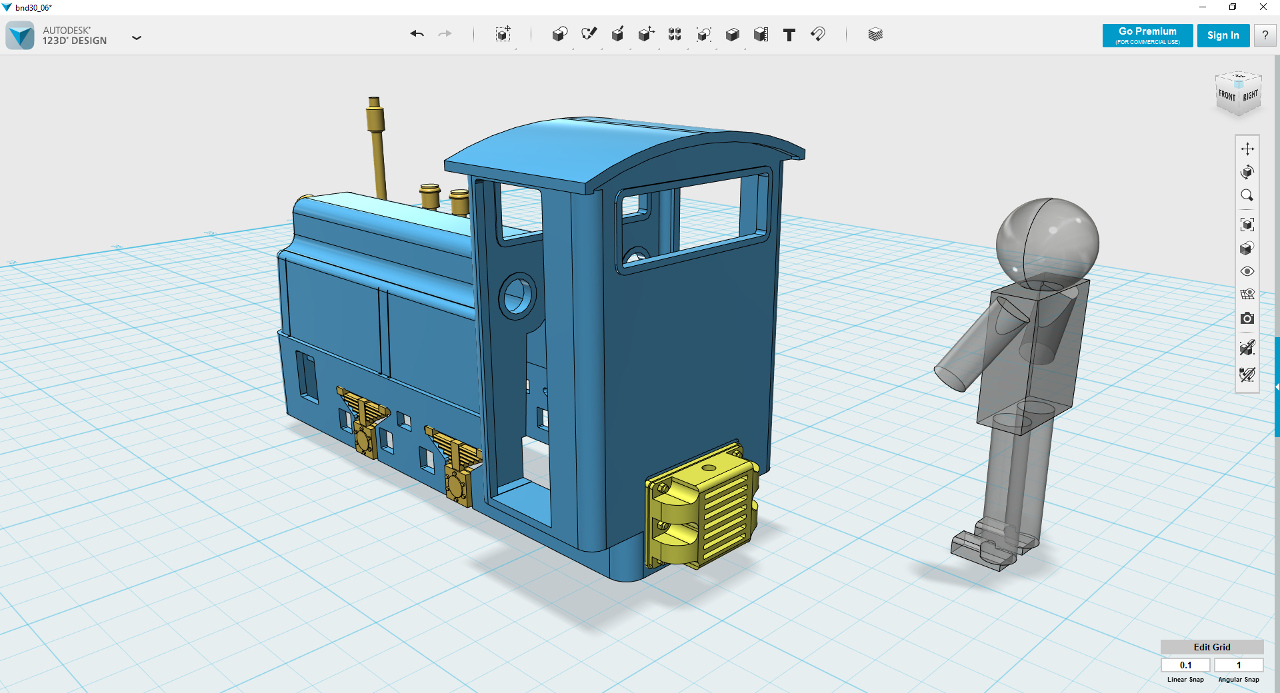1280x693 pixels.
Task: Undo the last action
Action: coord(417,34)
